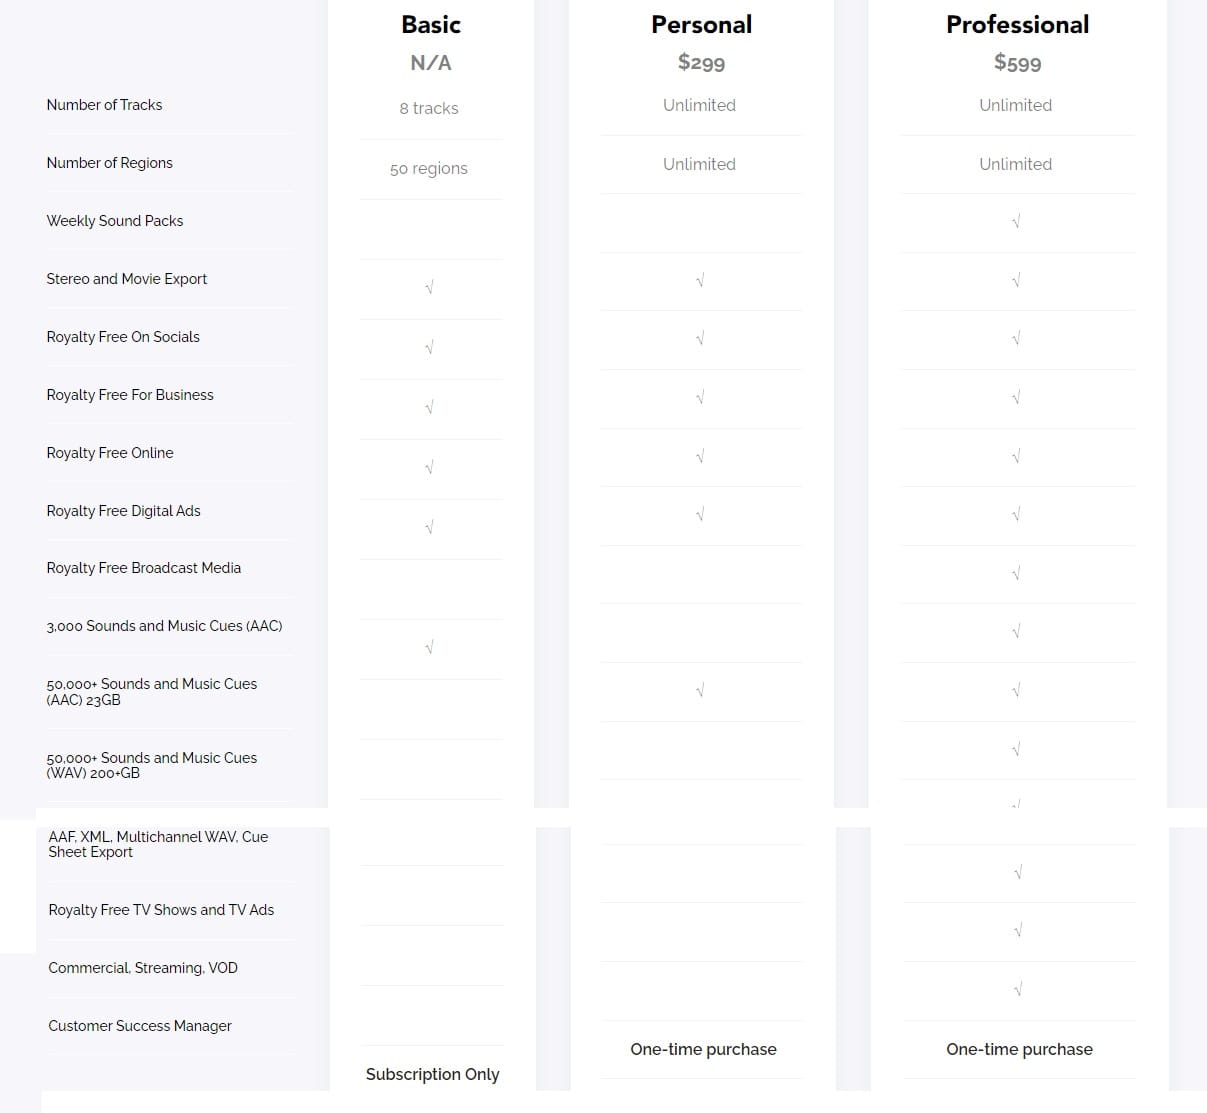The image size is (1207, 1113).
Task: Click the $299 Personal price
Action: pos(701,62)
